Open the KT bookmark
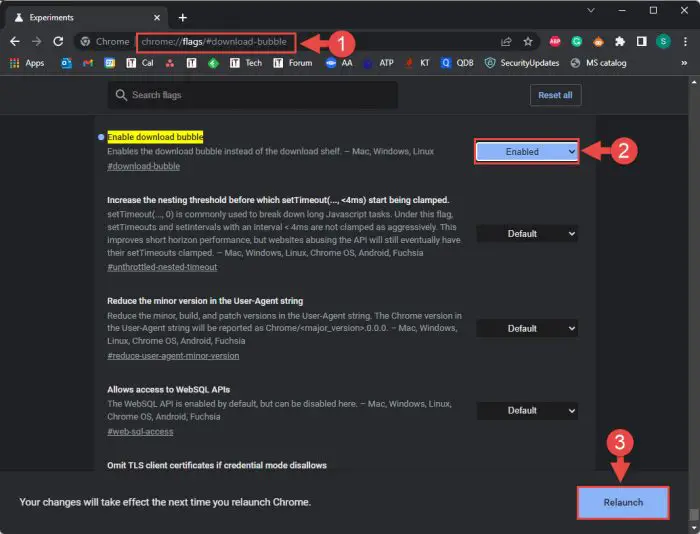This screenshot has width=700, height=534. coord(417,63)
